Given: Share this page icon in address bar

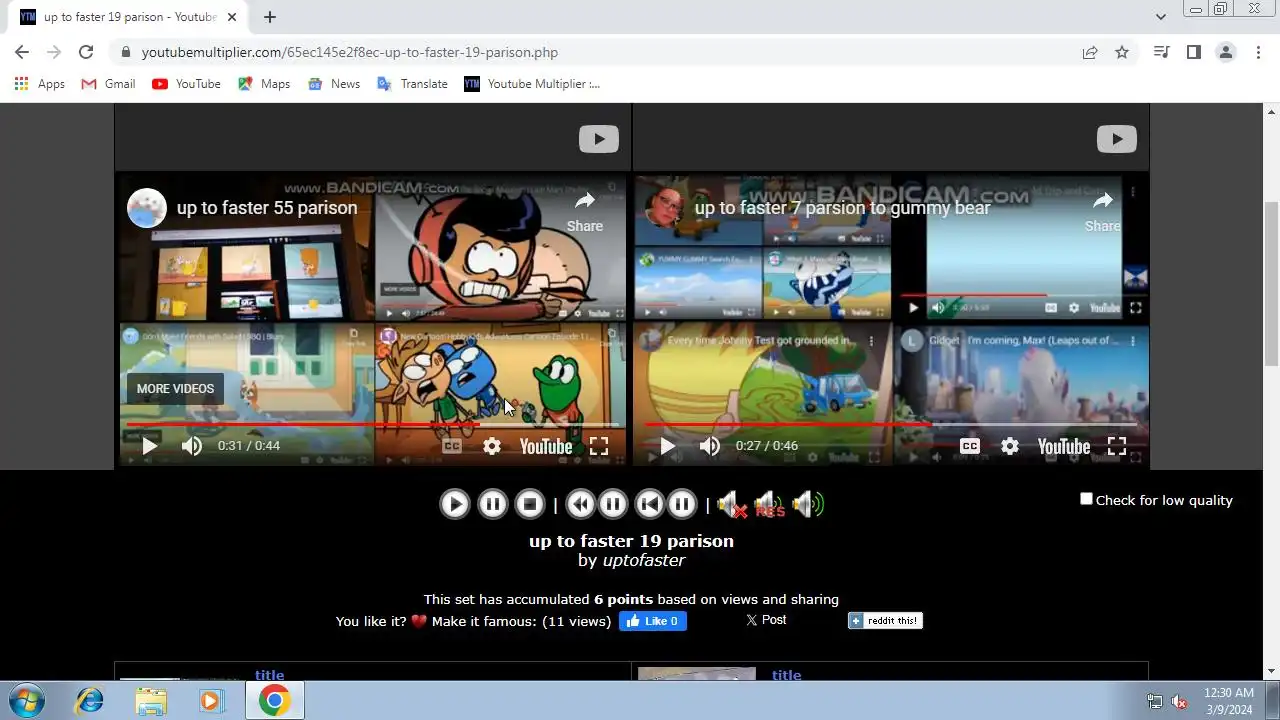Looking at the screenshot, I should point(1090,52).
